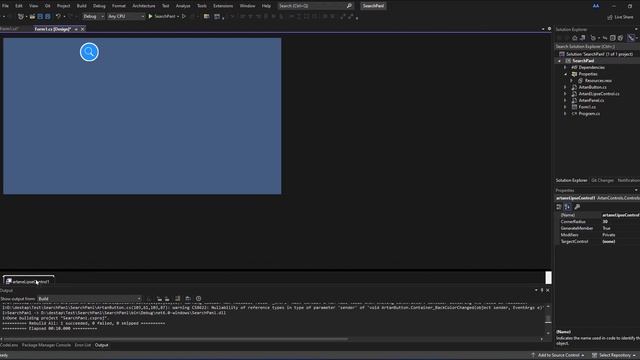Select ArtanPanel.cs file in Solution Explorer

pyautogui.click(x=591, y=100)
